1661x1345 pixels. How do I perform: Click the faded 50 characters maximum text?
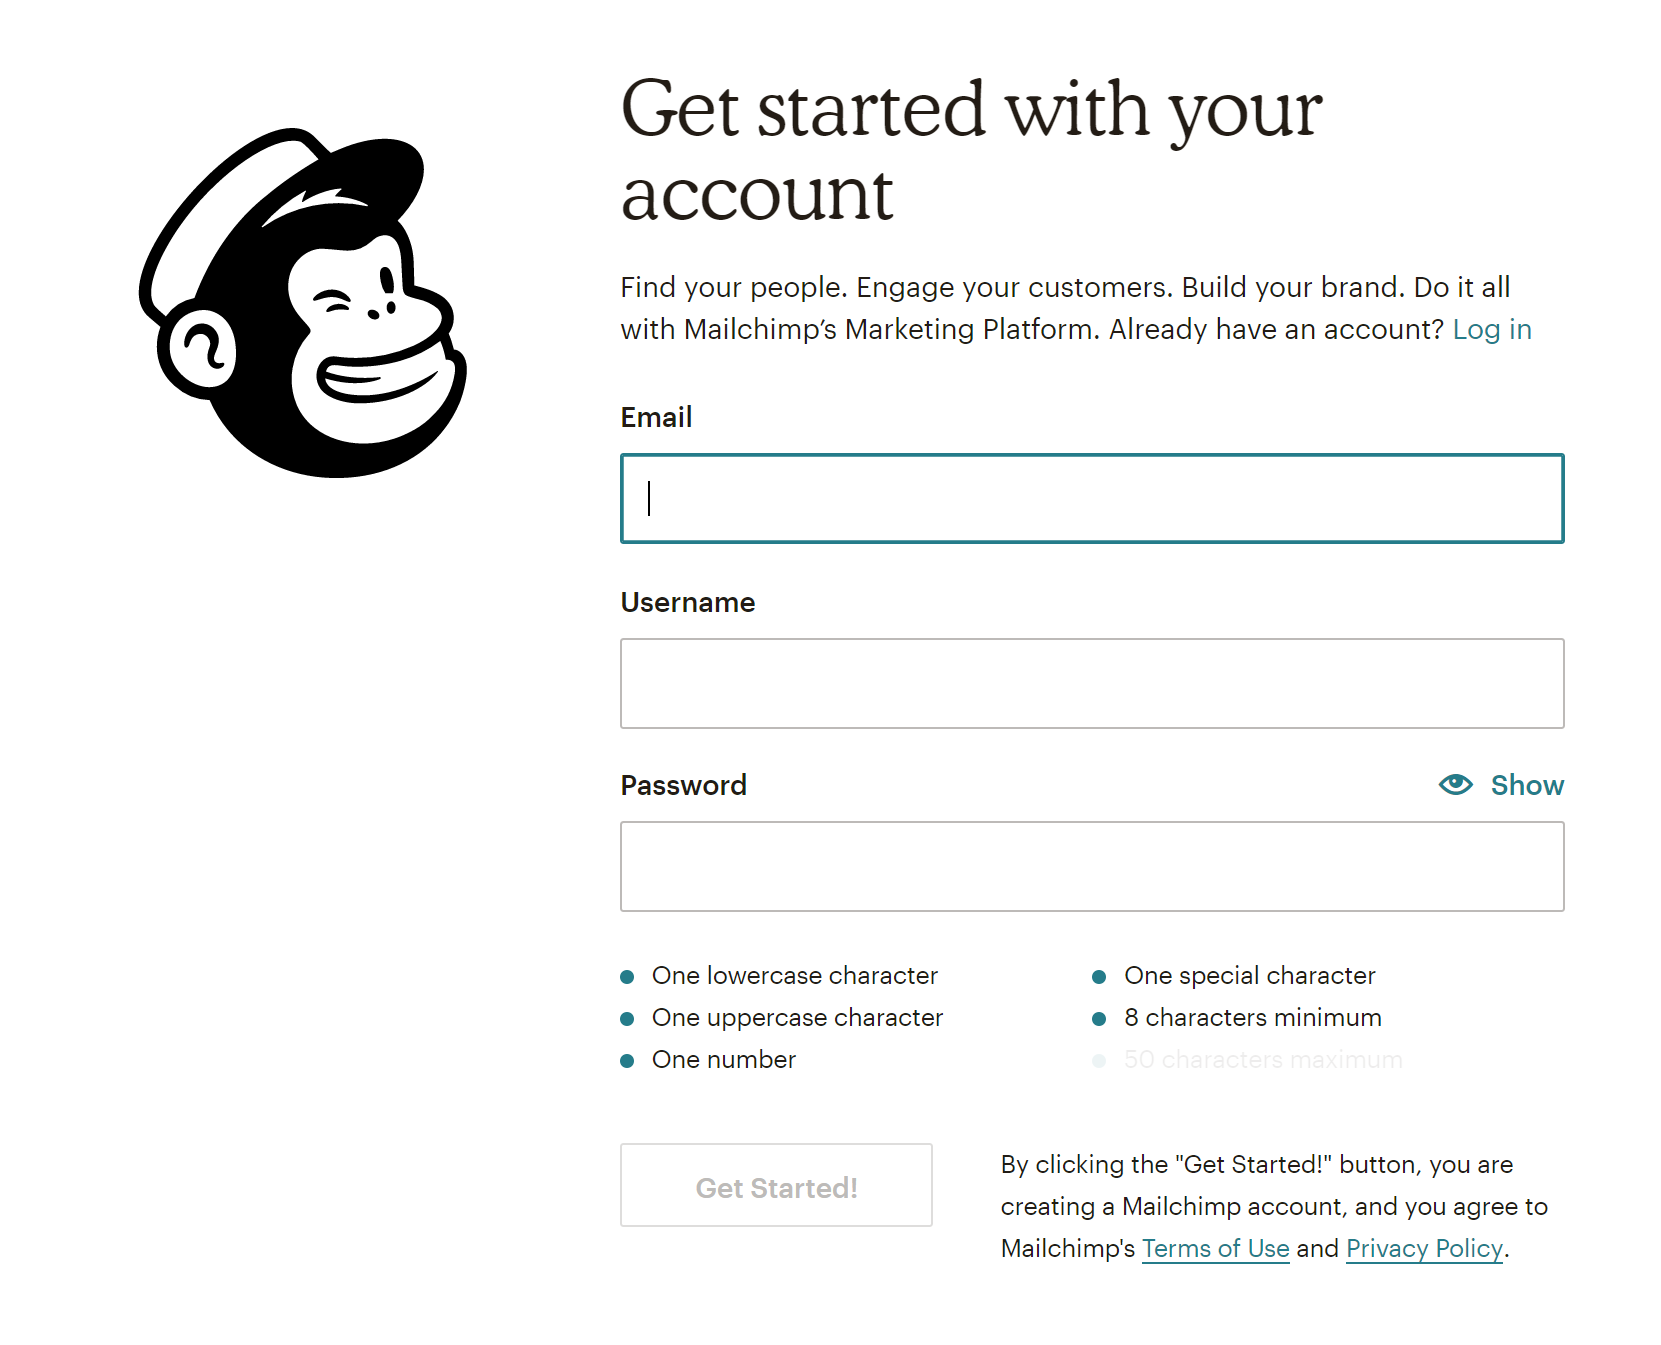point(1262,1060)
